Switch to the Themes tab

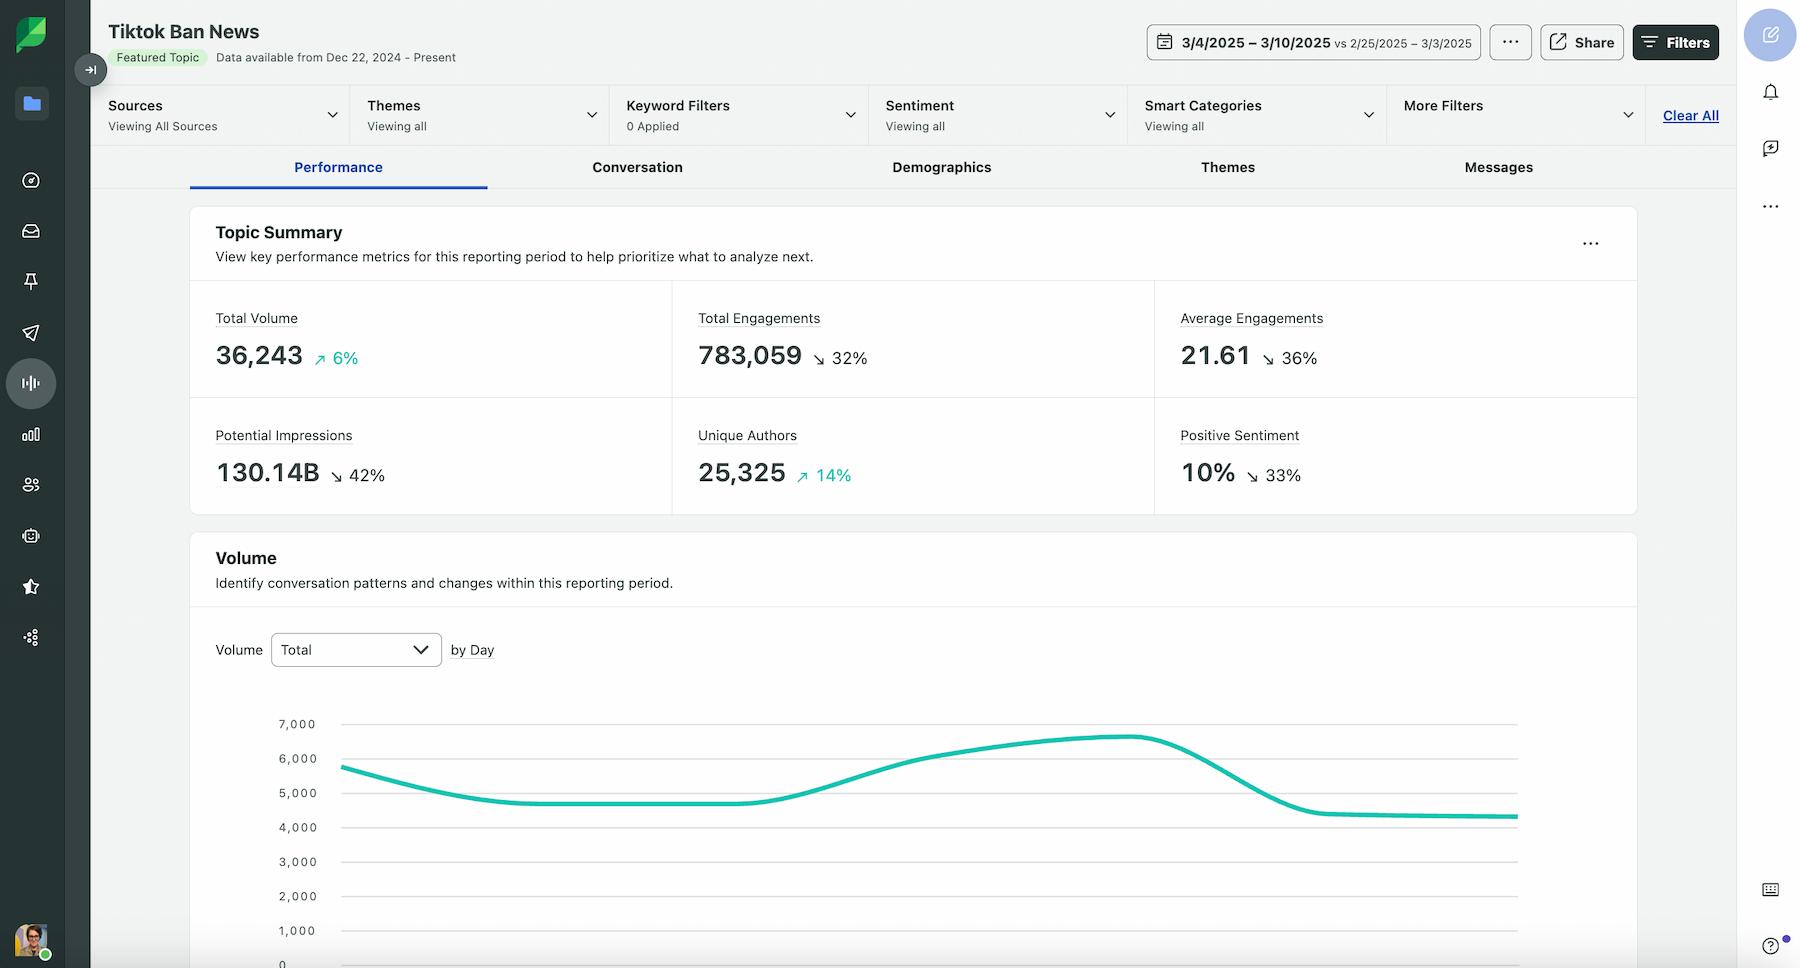coord(1227,167)
